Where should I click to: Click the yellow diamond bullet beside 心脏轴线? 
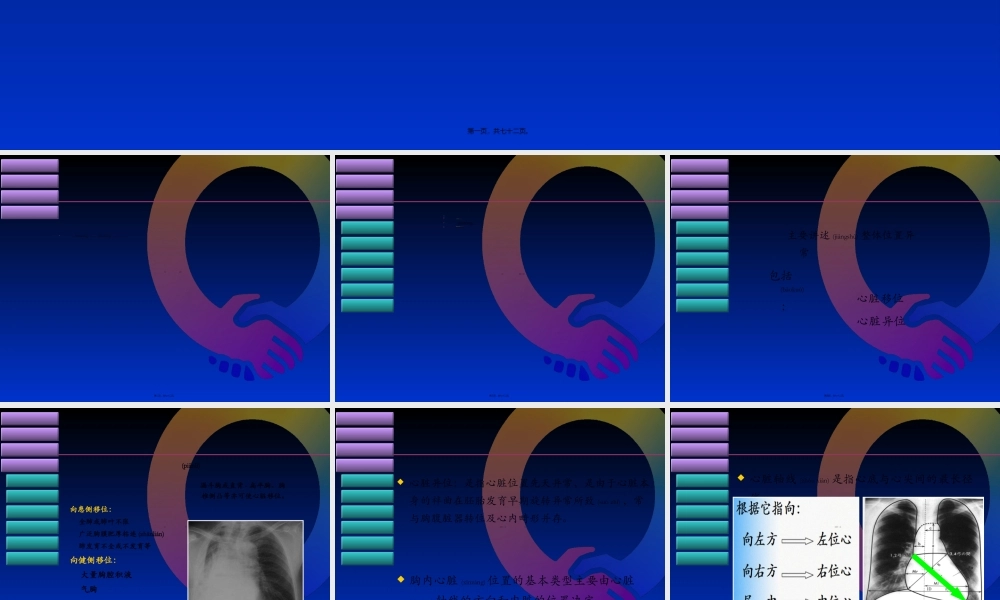pos(741,477)
